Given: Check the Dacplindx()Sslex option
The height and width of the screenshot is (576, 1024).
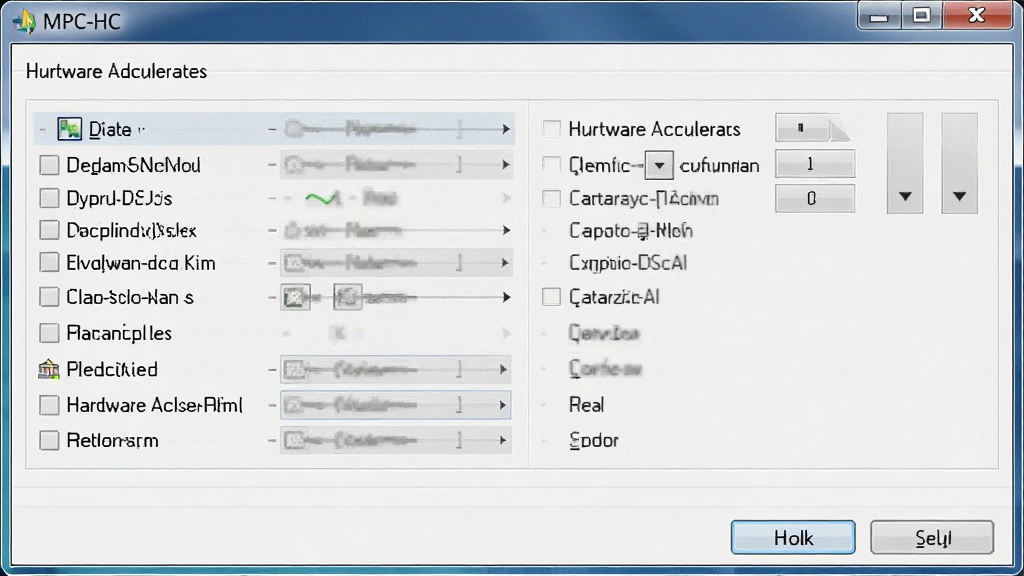Looking at the screenshot, I should click(49, 230).
